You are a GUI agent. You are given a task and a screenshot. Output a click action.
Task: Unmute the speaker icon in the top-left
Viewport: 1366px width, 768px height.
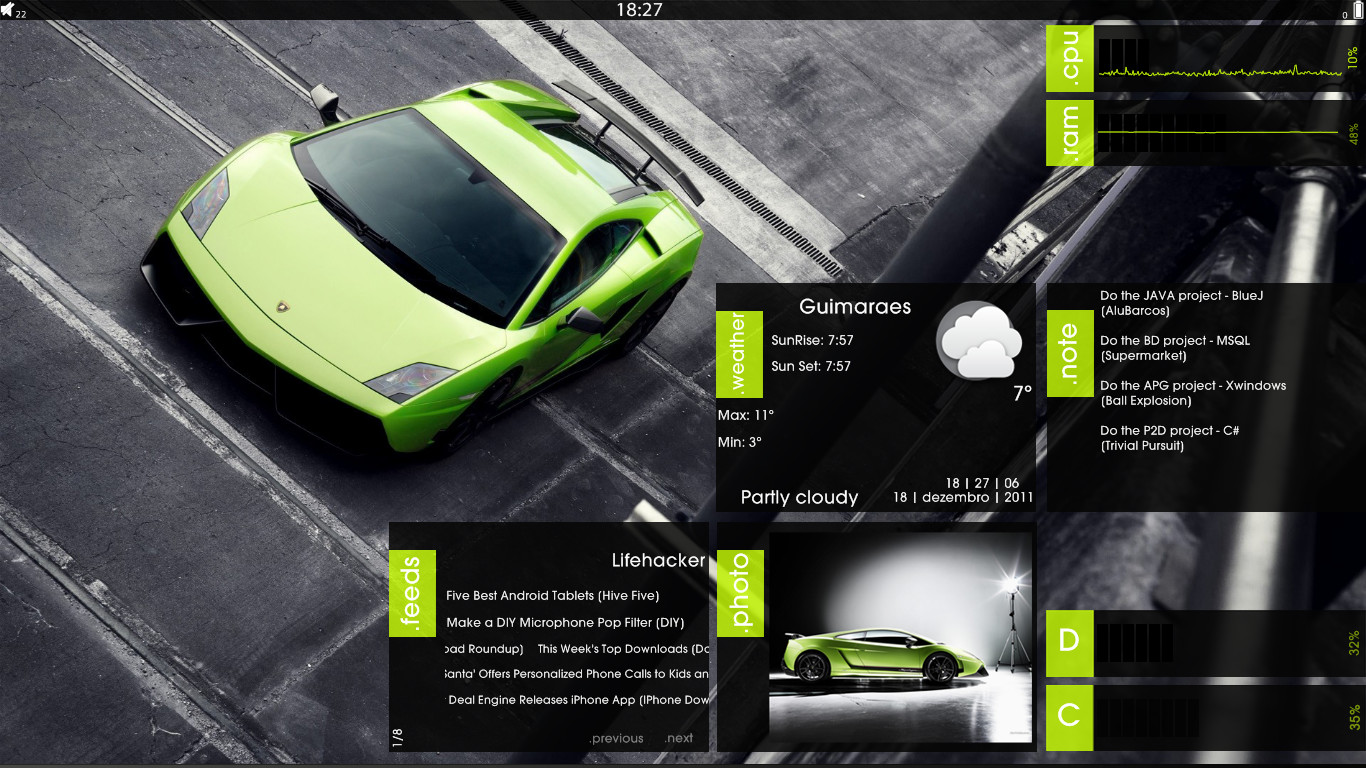click(10, 10)
